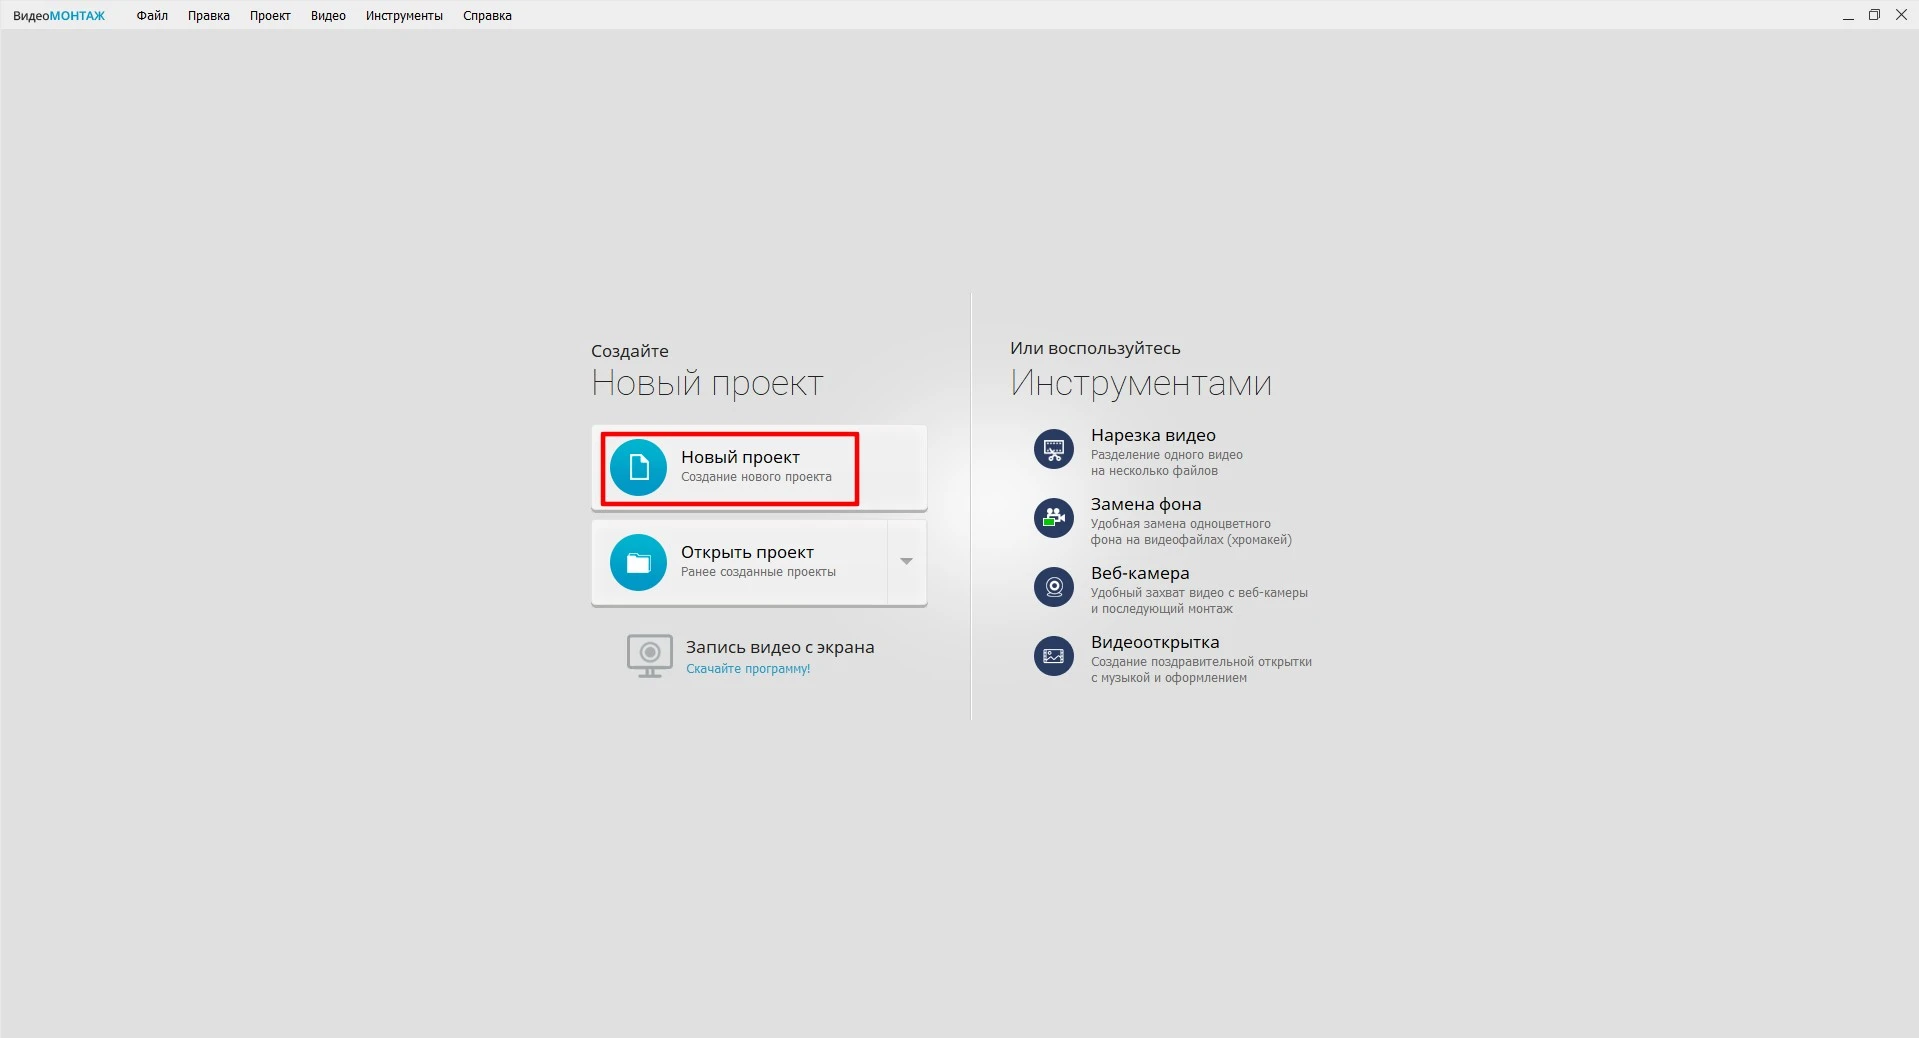
Task: Click the restore window icon
Action: coord(1874,15)
